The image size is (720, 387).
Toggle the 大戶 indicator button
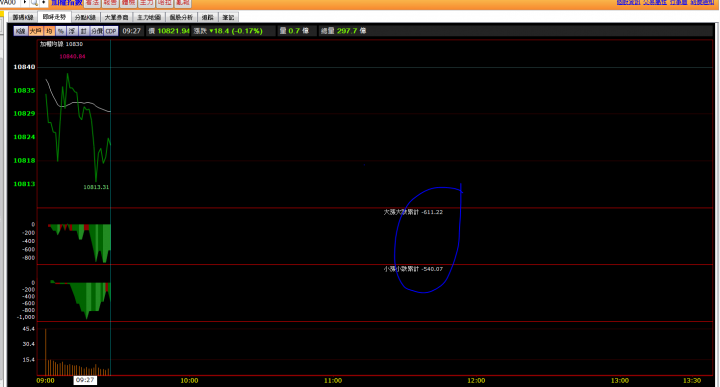[35, 31]
